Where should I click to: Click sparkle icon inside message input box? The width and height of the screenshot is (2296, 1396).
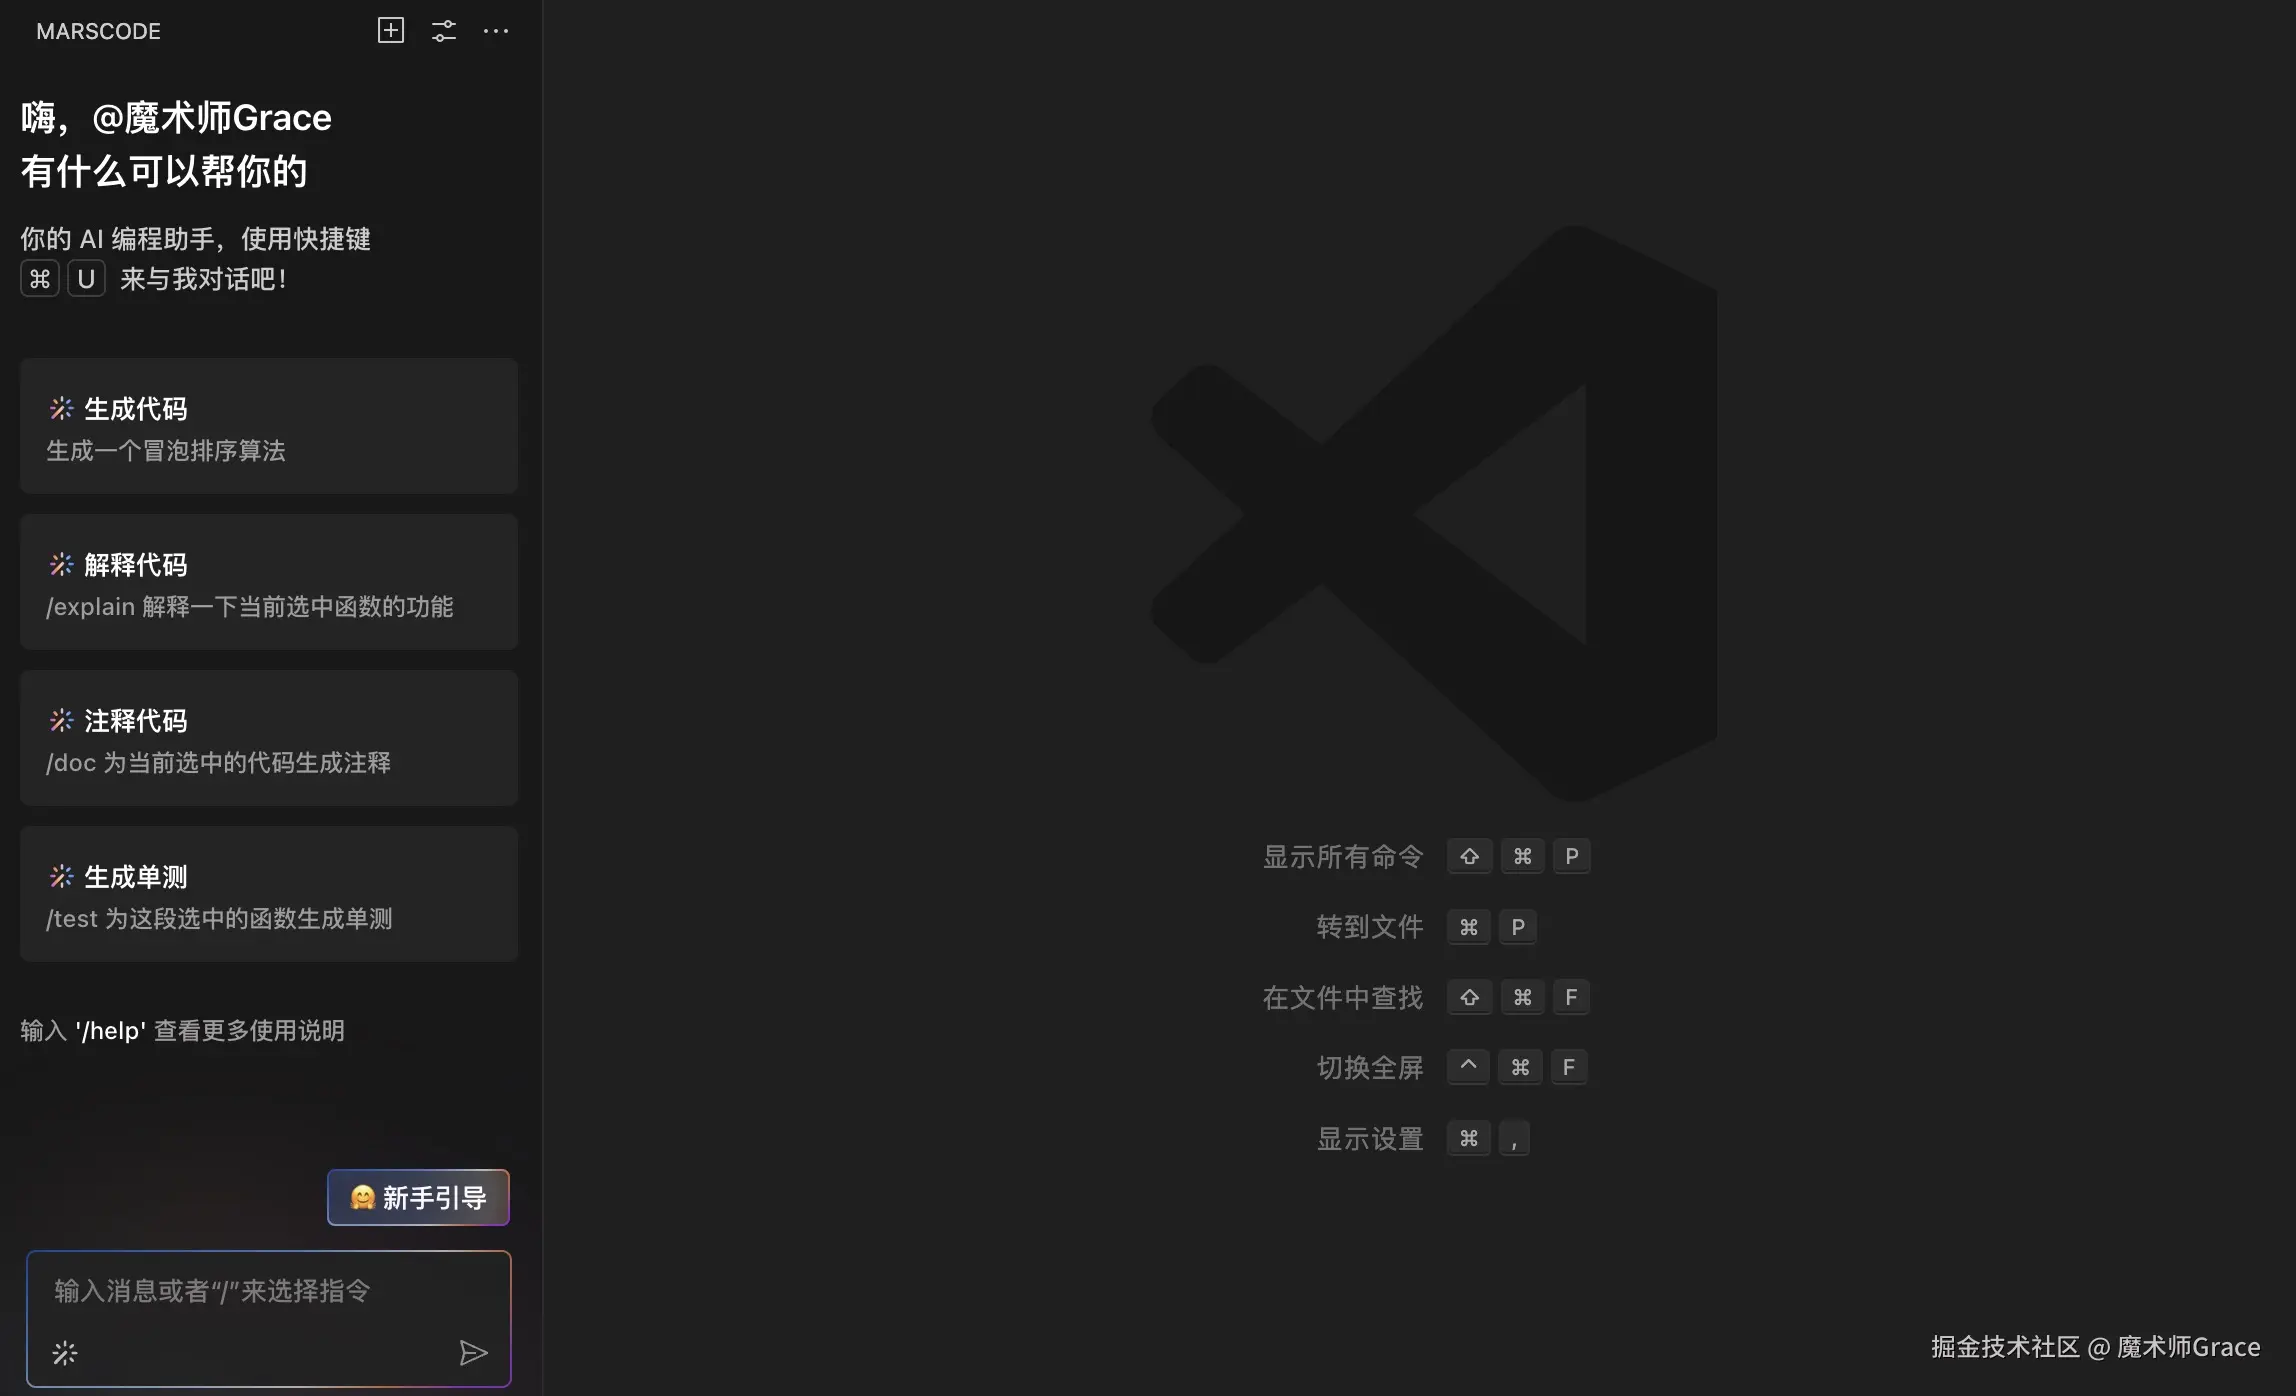pyautogui.click(x=65, y=1353)
